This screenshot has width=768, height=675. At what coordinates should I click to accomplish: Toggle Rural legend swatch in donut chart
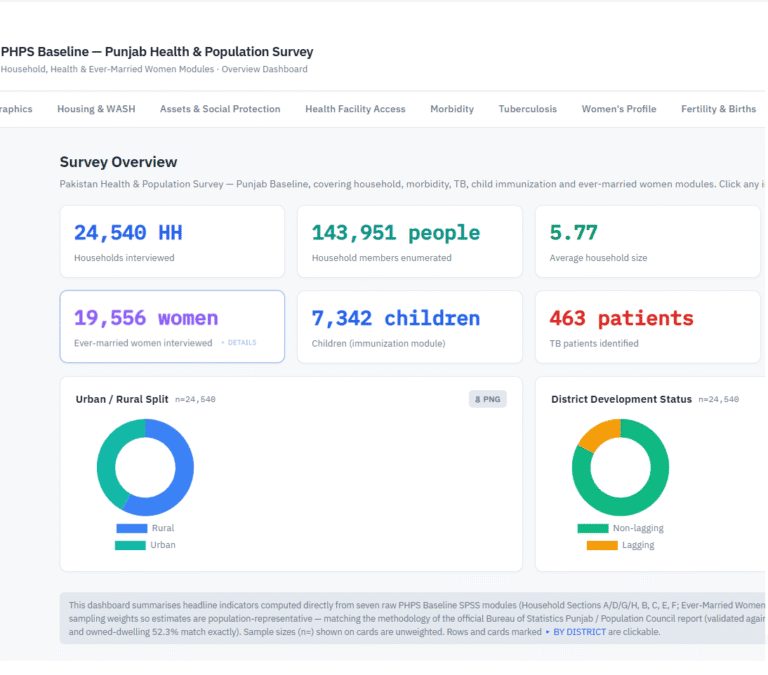(x=132, y=528)
